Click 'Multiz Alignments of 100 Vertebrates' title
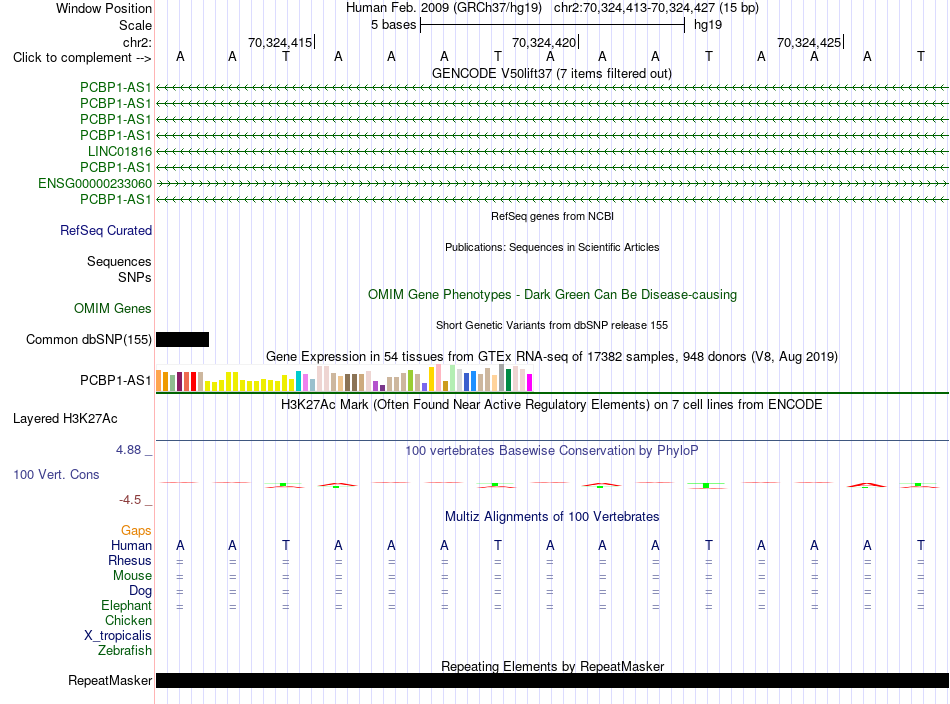Image resolution: width=950 pixels, height=704 pixels. tap(552, 516)
